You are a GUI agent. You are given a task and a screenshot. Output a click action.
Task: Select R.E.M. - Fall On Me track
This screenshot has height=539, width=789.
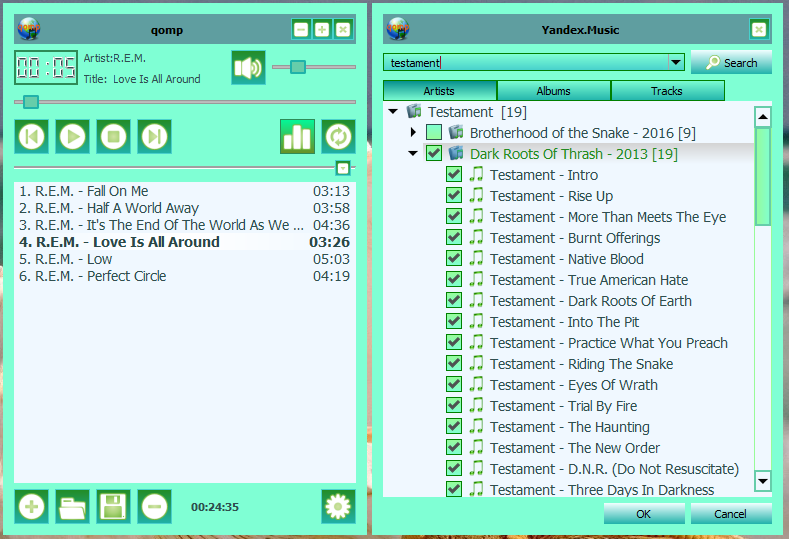point(185,191)
